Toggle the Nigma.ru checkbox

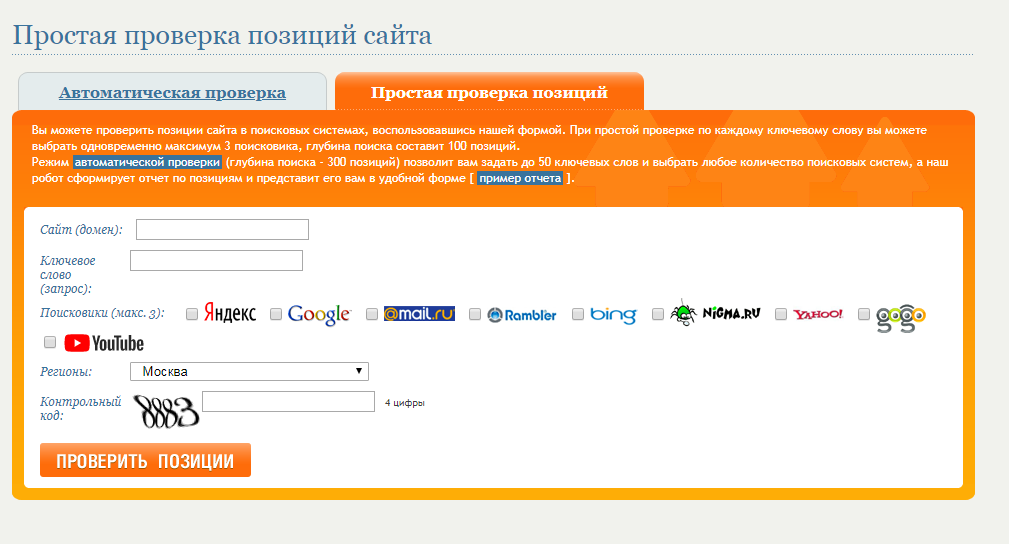coord(658,314)
